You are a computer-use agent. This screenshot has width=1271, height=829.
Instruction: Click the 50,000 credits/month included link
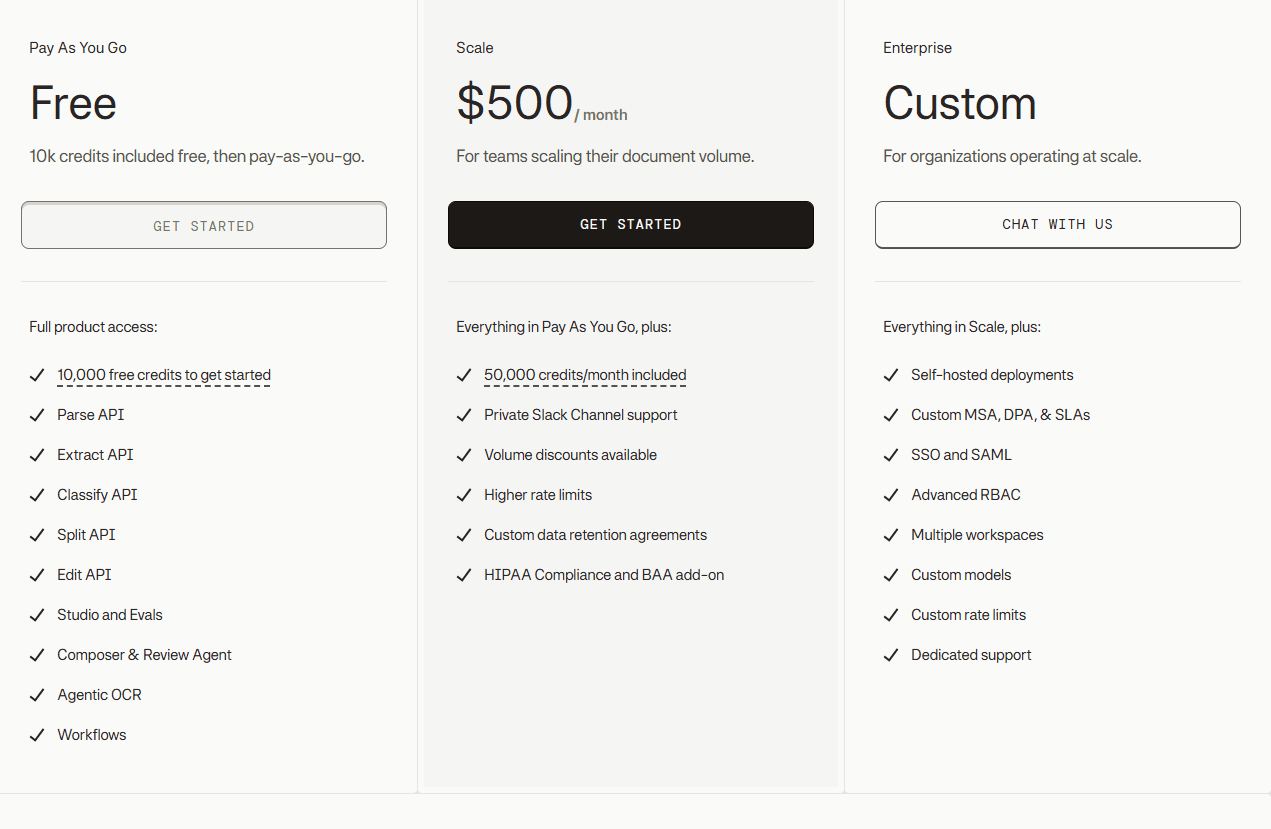[x=585, y=374]
